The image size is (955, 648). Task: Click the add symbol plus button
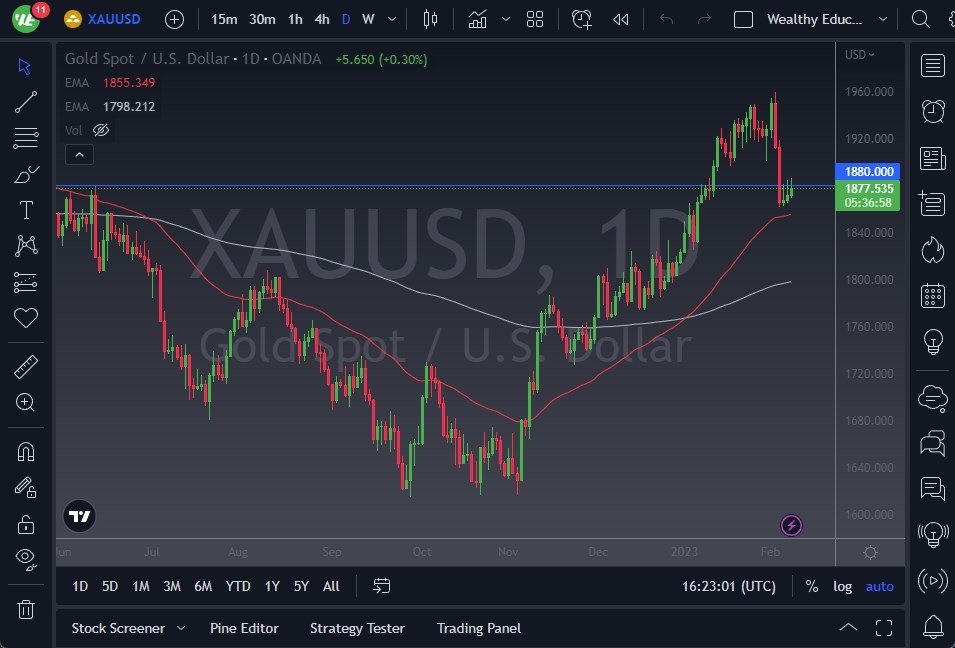[x=174, y=19]
